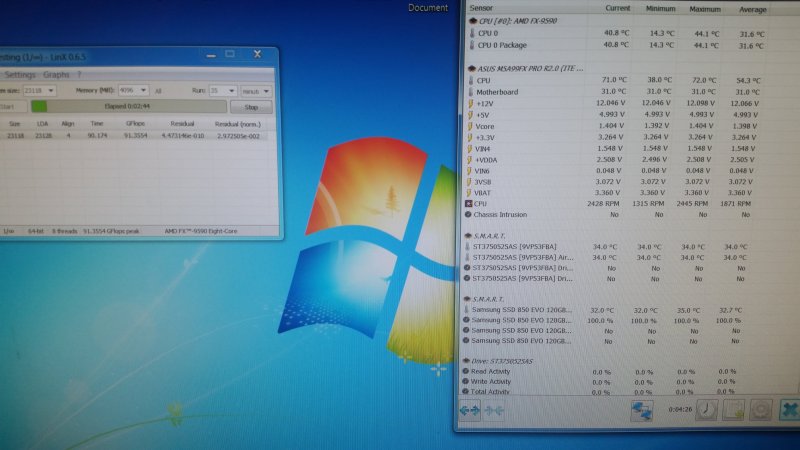Click the Current column header

tap(617, 9)
